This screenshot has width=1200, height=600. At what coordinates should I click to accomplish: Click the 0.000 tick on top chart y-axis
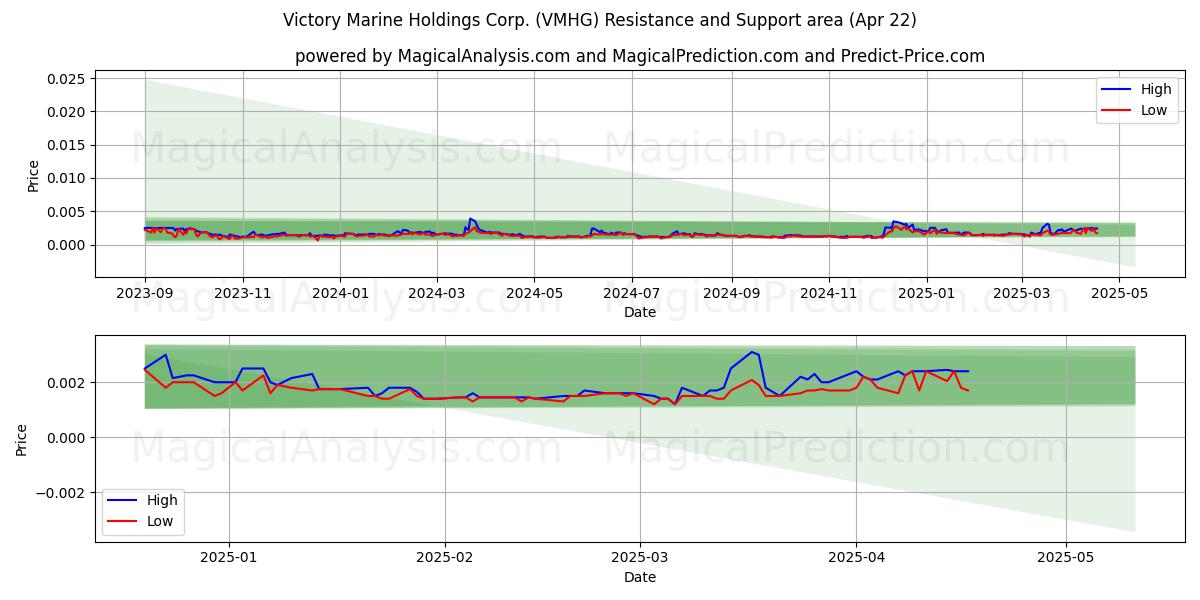68,245
